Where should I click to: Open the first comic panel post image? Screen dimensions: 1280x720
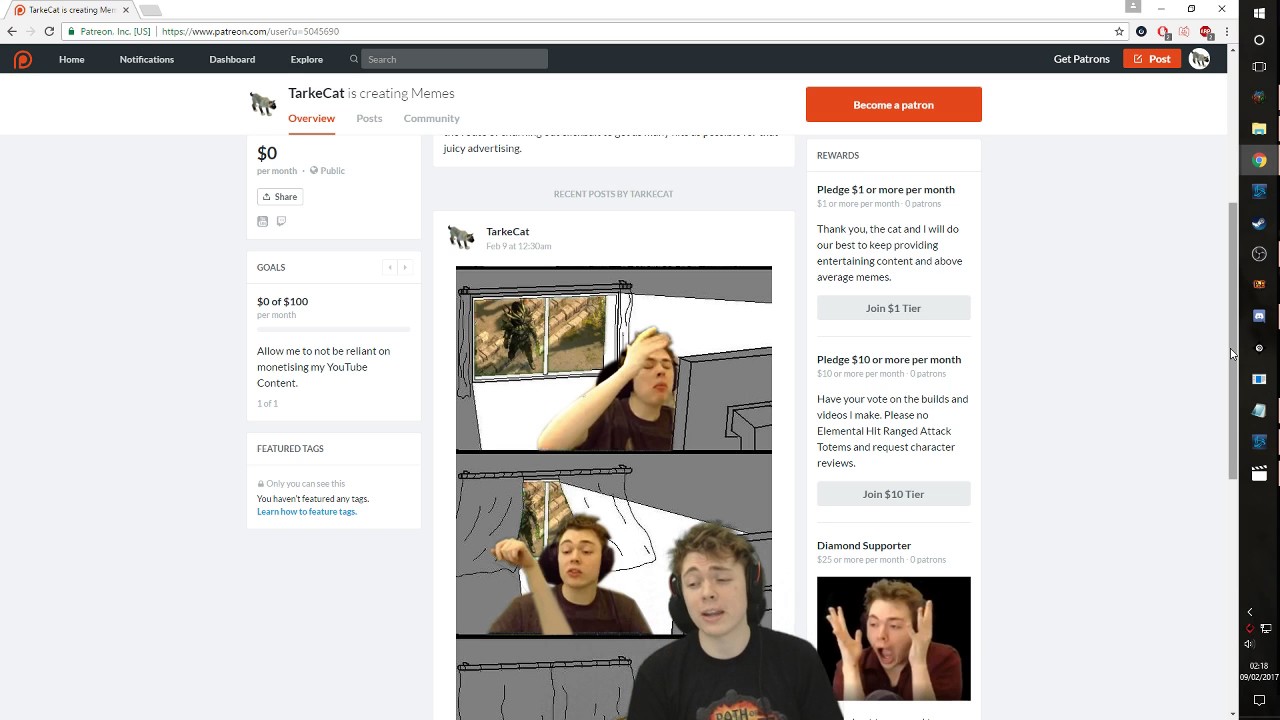pos(614,359)
